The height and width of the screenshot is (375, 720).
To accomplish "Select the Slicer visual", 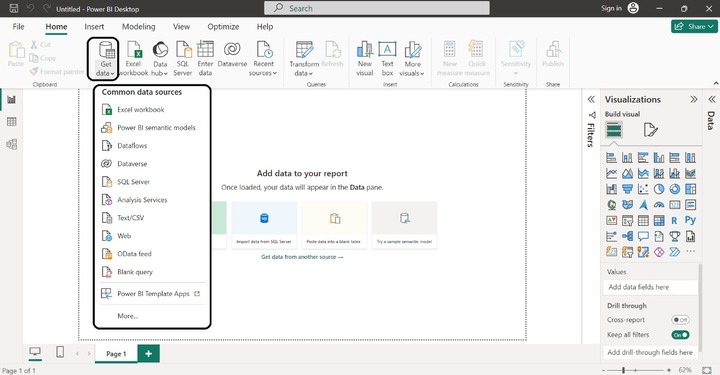I will (627, 221).
